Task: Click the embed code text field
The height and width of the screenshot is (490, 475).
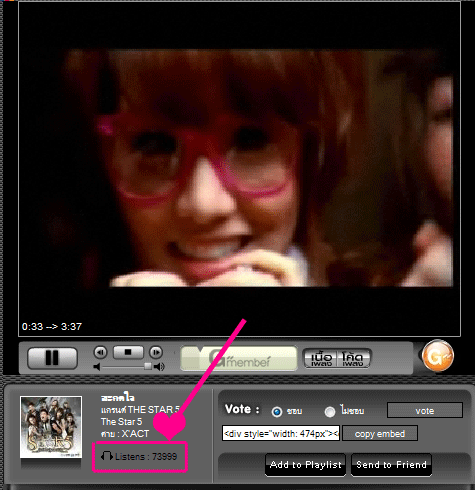Action: tap(281, 433)
